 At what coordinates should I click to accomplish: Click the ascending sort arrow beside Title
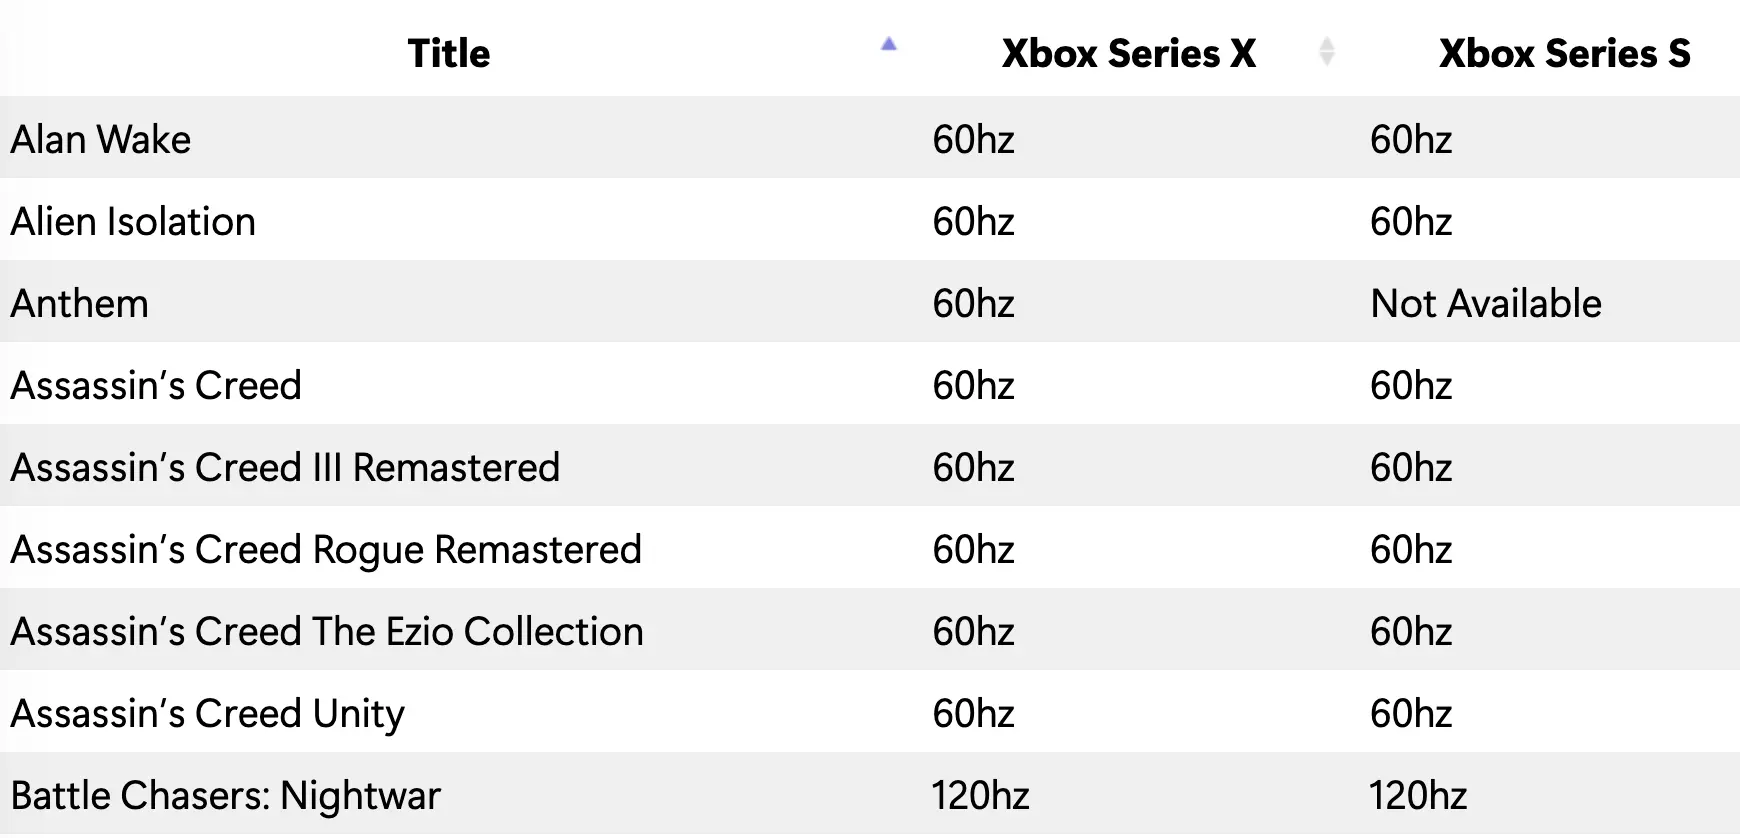[x=888, y=44]
